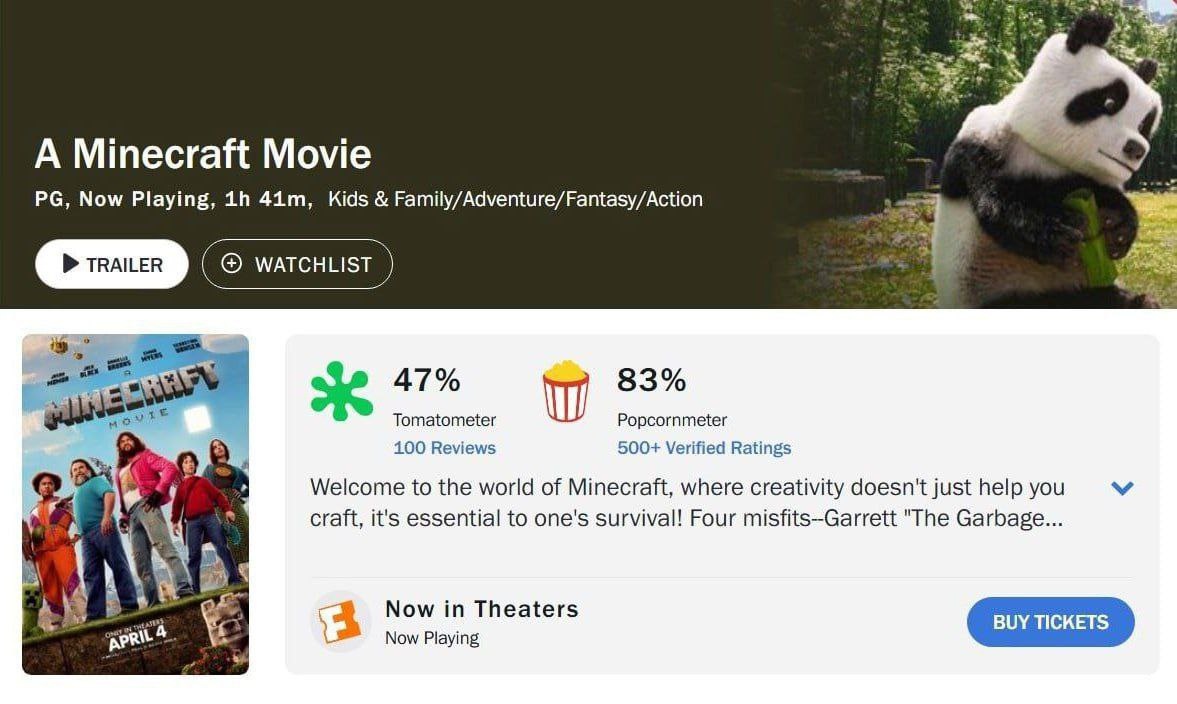Viewport: 1177px width, 704px height.
Task: Expand the synopsis with the blue chevron
Action: click(1122, 489)
